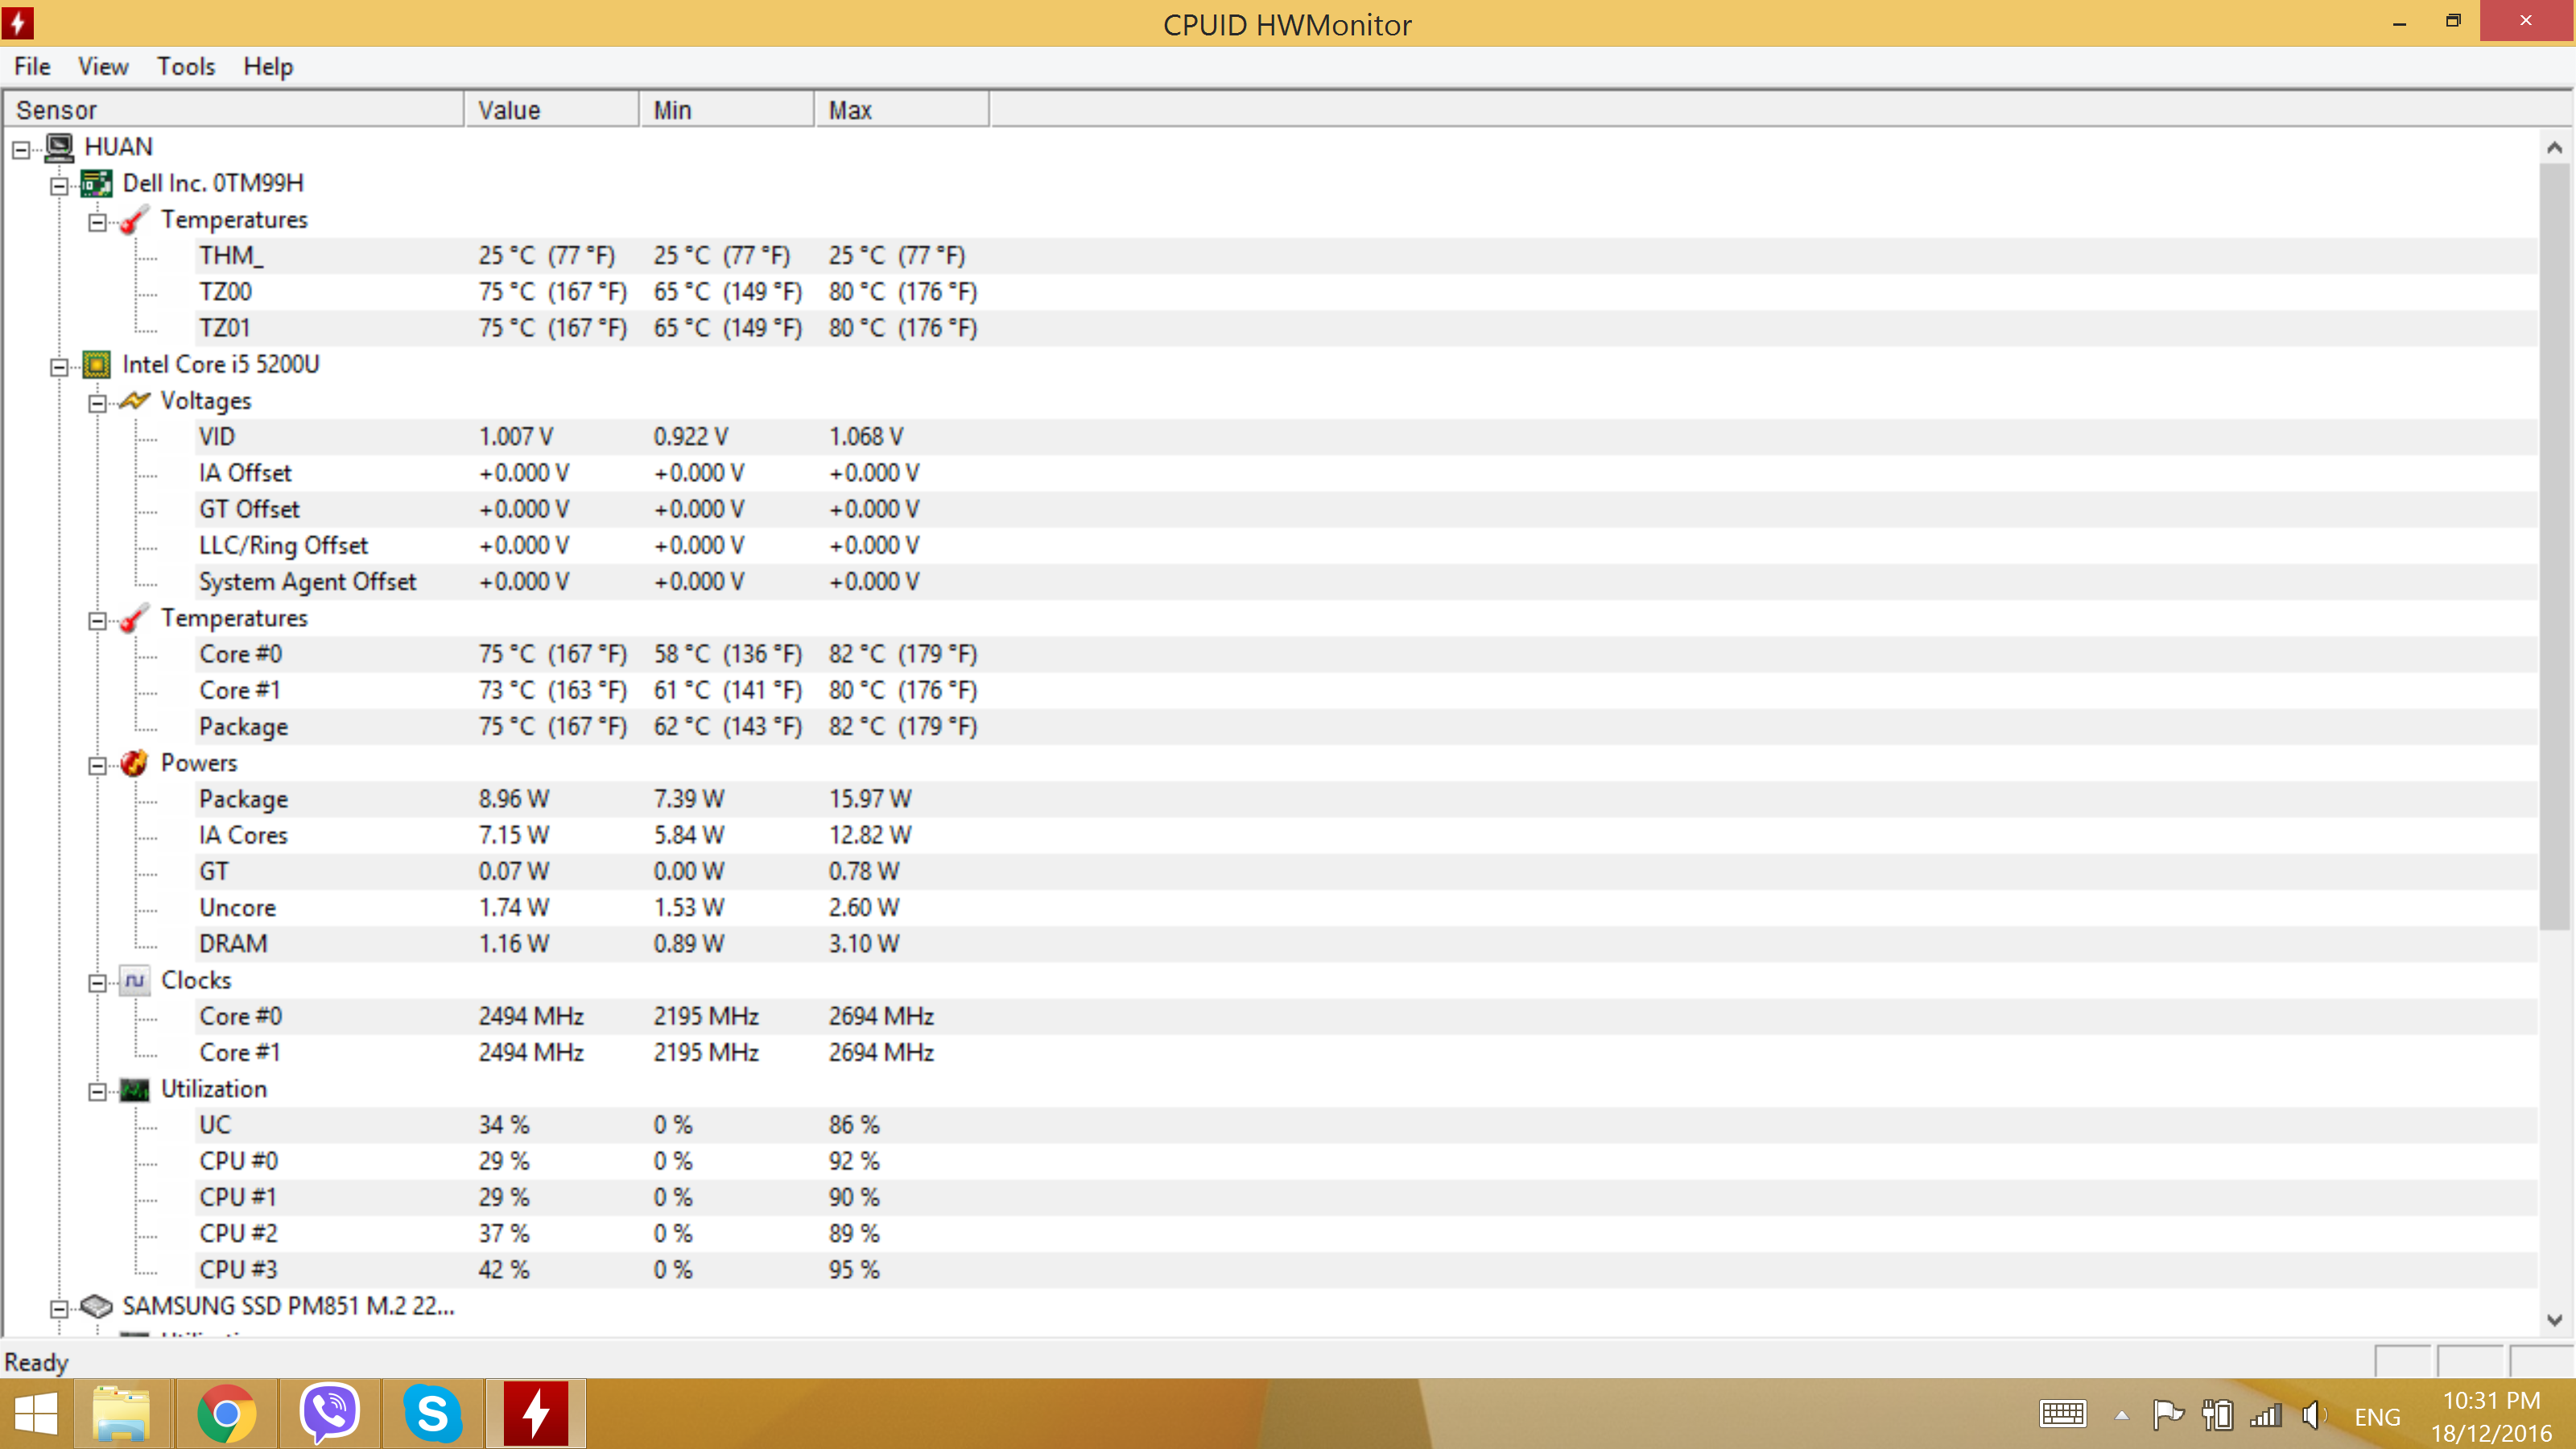Viewport: 2576px width, 1449px height.
Task: Click HWMonitor taskbar button
Action: pyautogui.click(x=536, y=1414)
